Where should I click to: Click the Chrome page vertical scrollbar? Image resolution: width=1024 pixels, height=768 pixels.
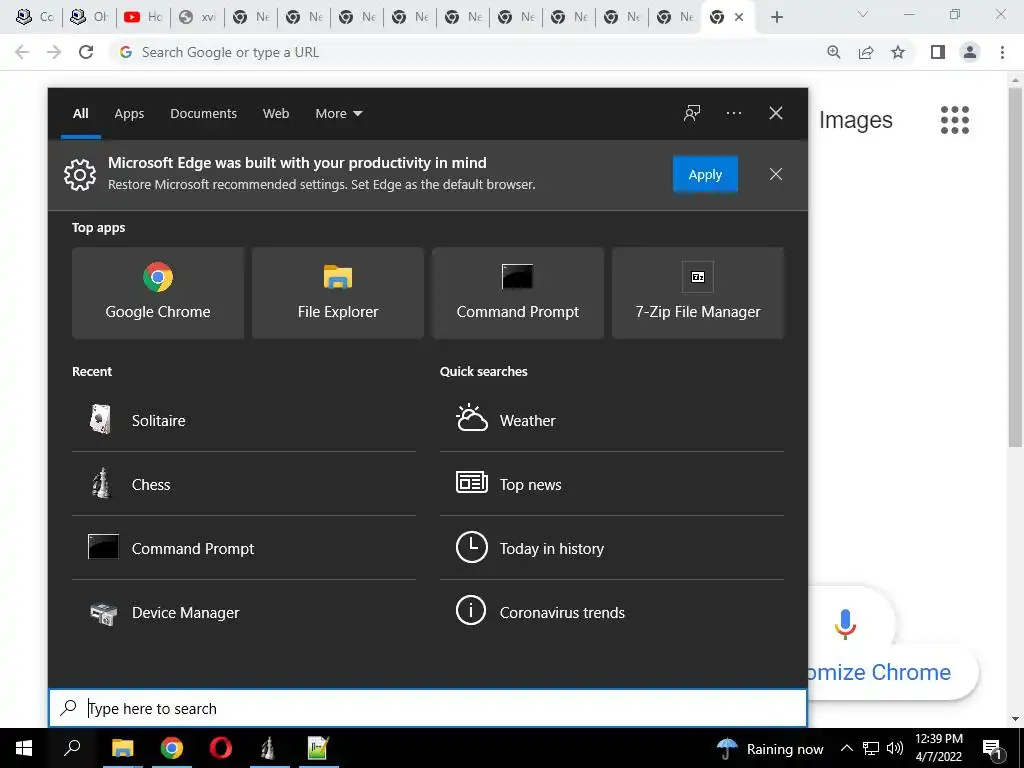[x=1015, y=269]
